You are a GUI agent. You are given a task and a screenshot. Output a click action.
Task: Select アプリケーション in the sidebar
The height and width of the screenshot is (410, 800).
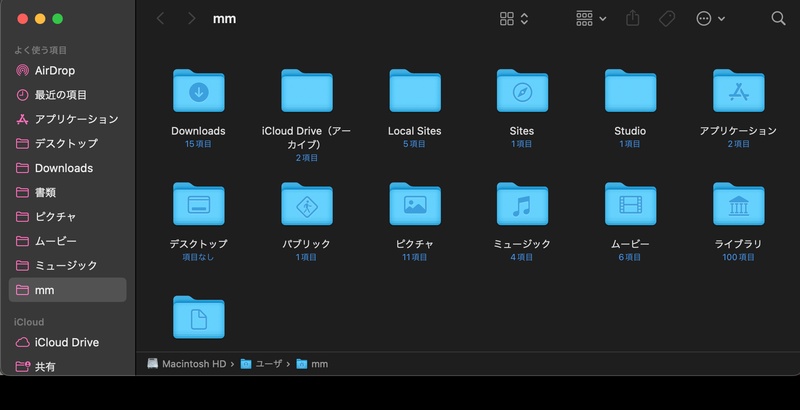(x=67, y=119)
